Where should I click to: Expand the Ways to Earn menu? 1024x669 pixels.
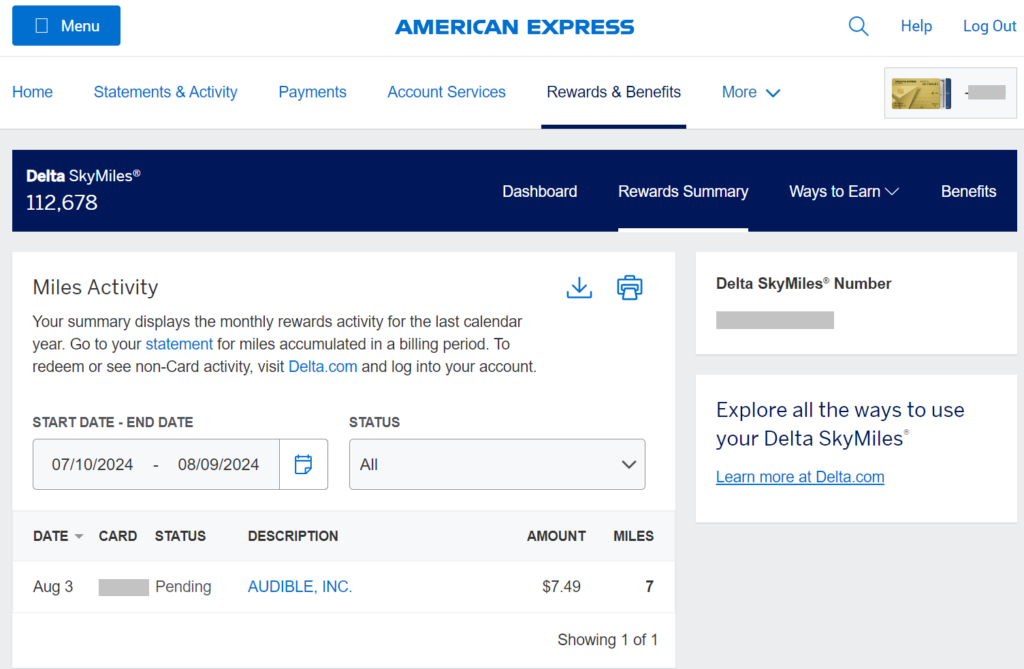(x=843, y=191)
